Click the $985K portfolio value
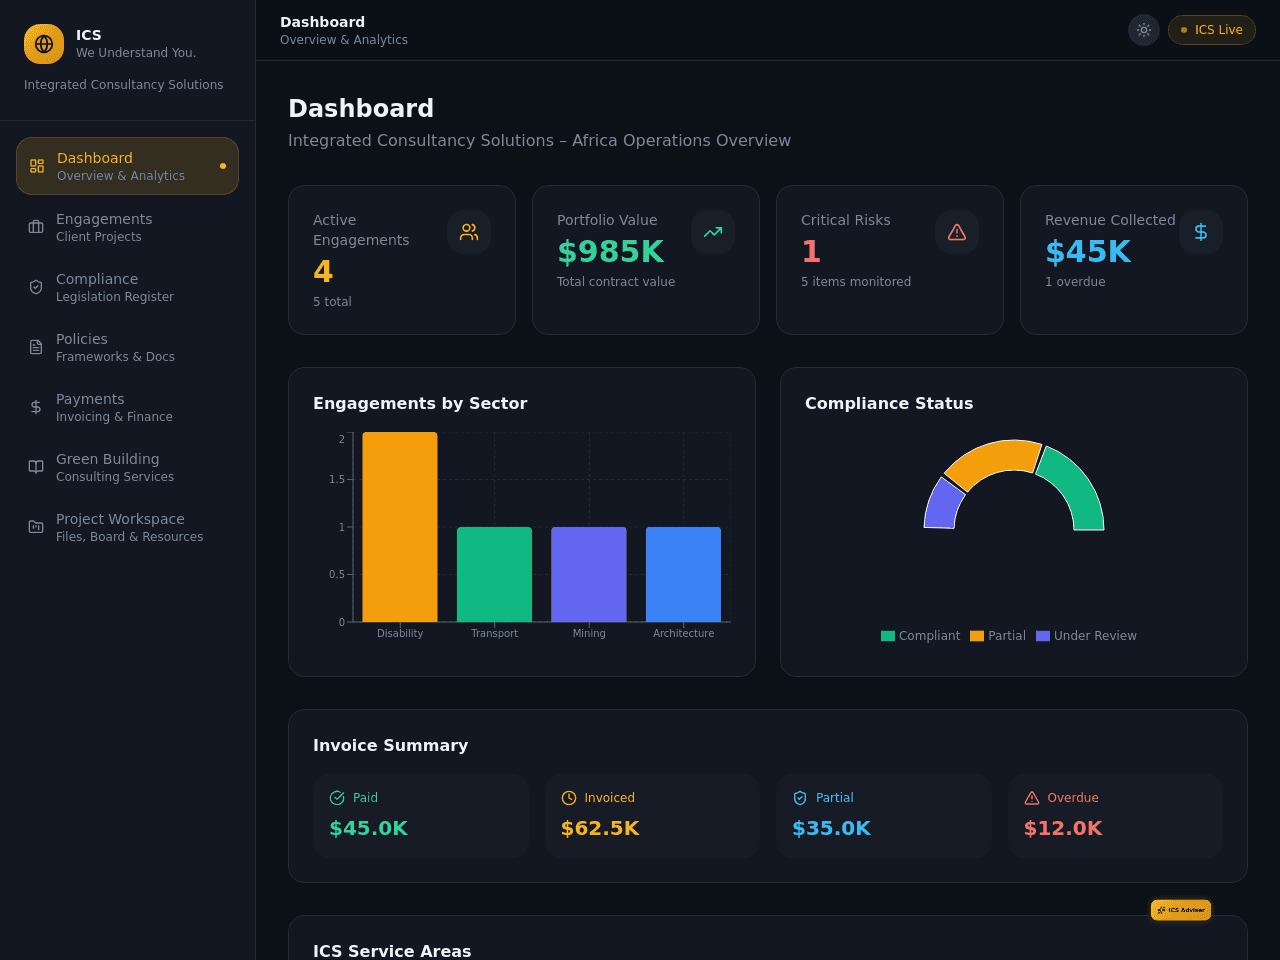Viewport: 1280px width, 960px height. pyautogui.click(x=610, y=252)
